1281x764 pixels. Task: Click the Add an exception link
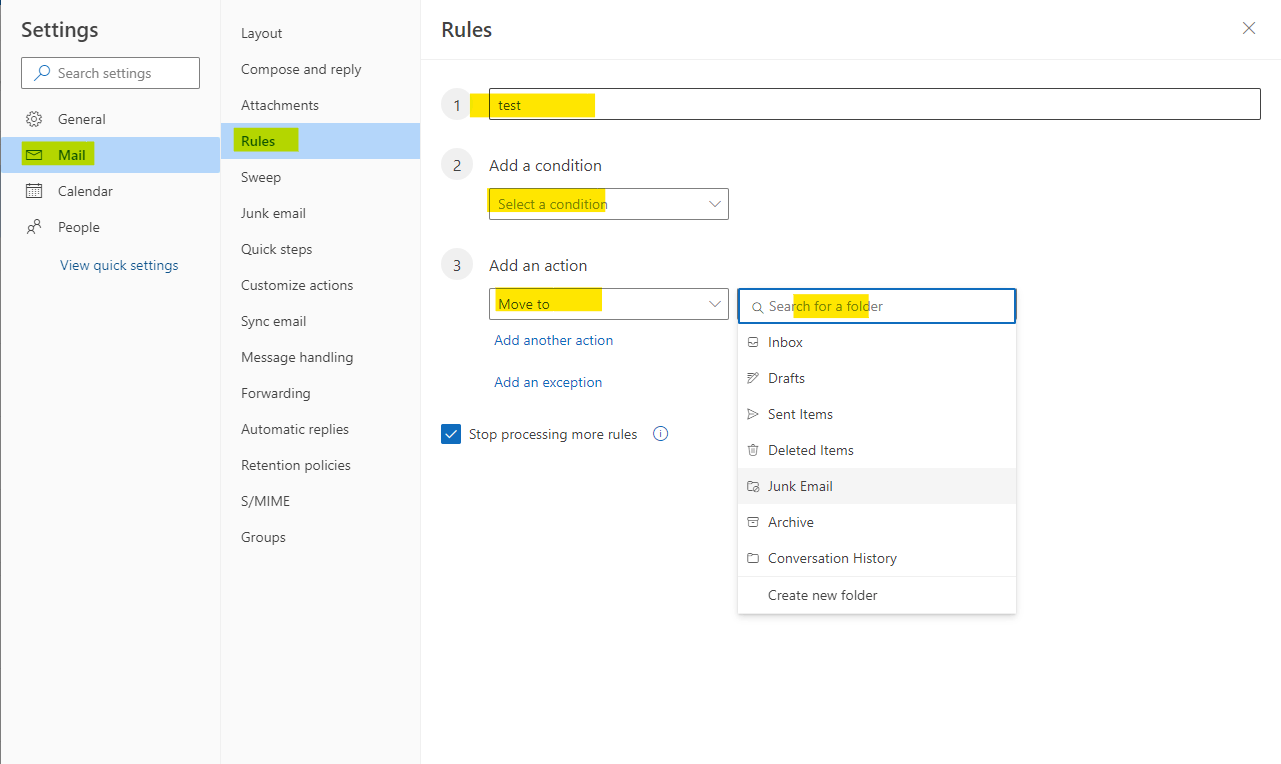[x=548, y=381]
